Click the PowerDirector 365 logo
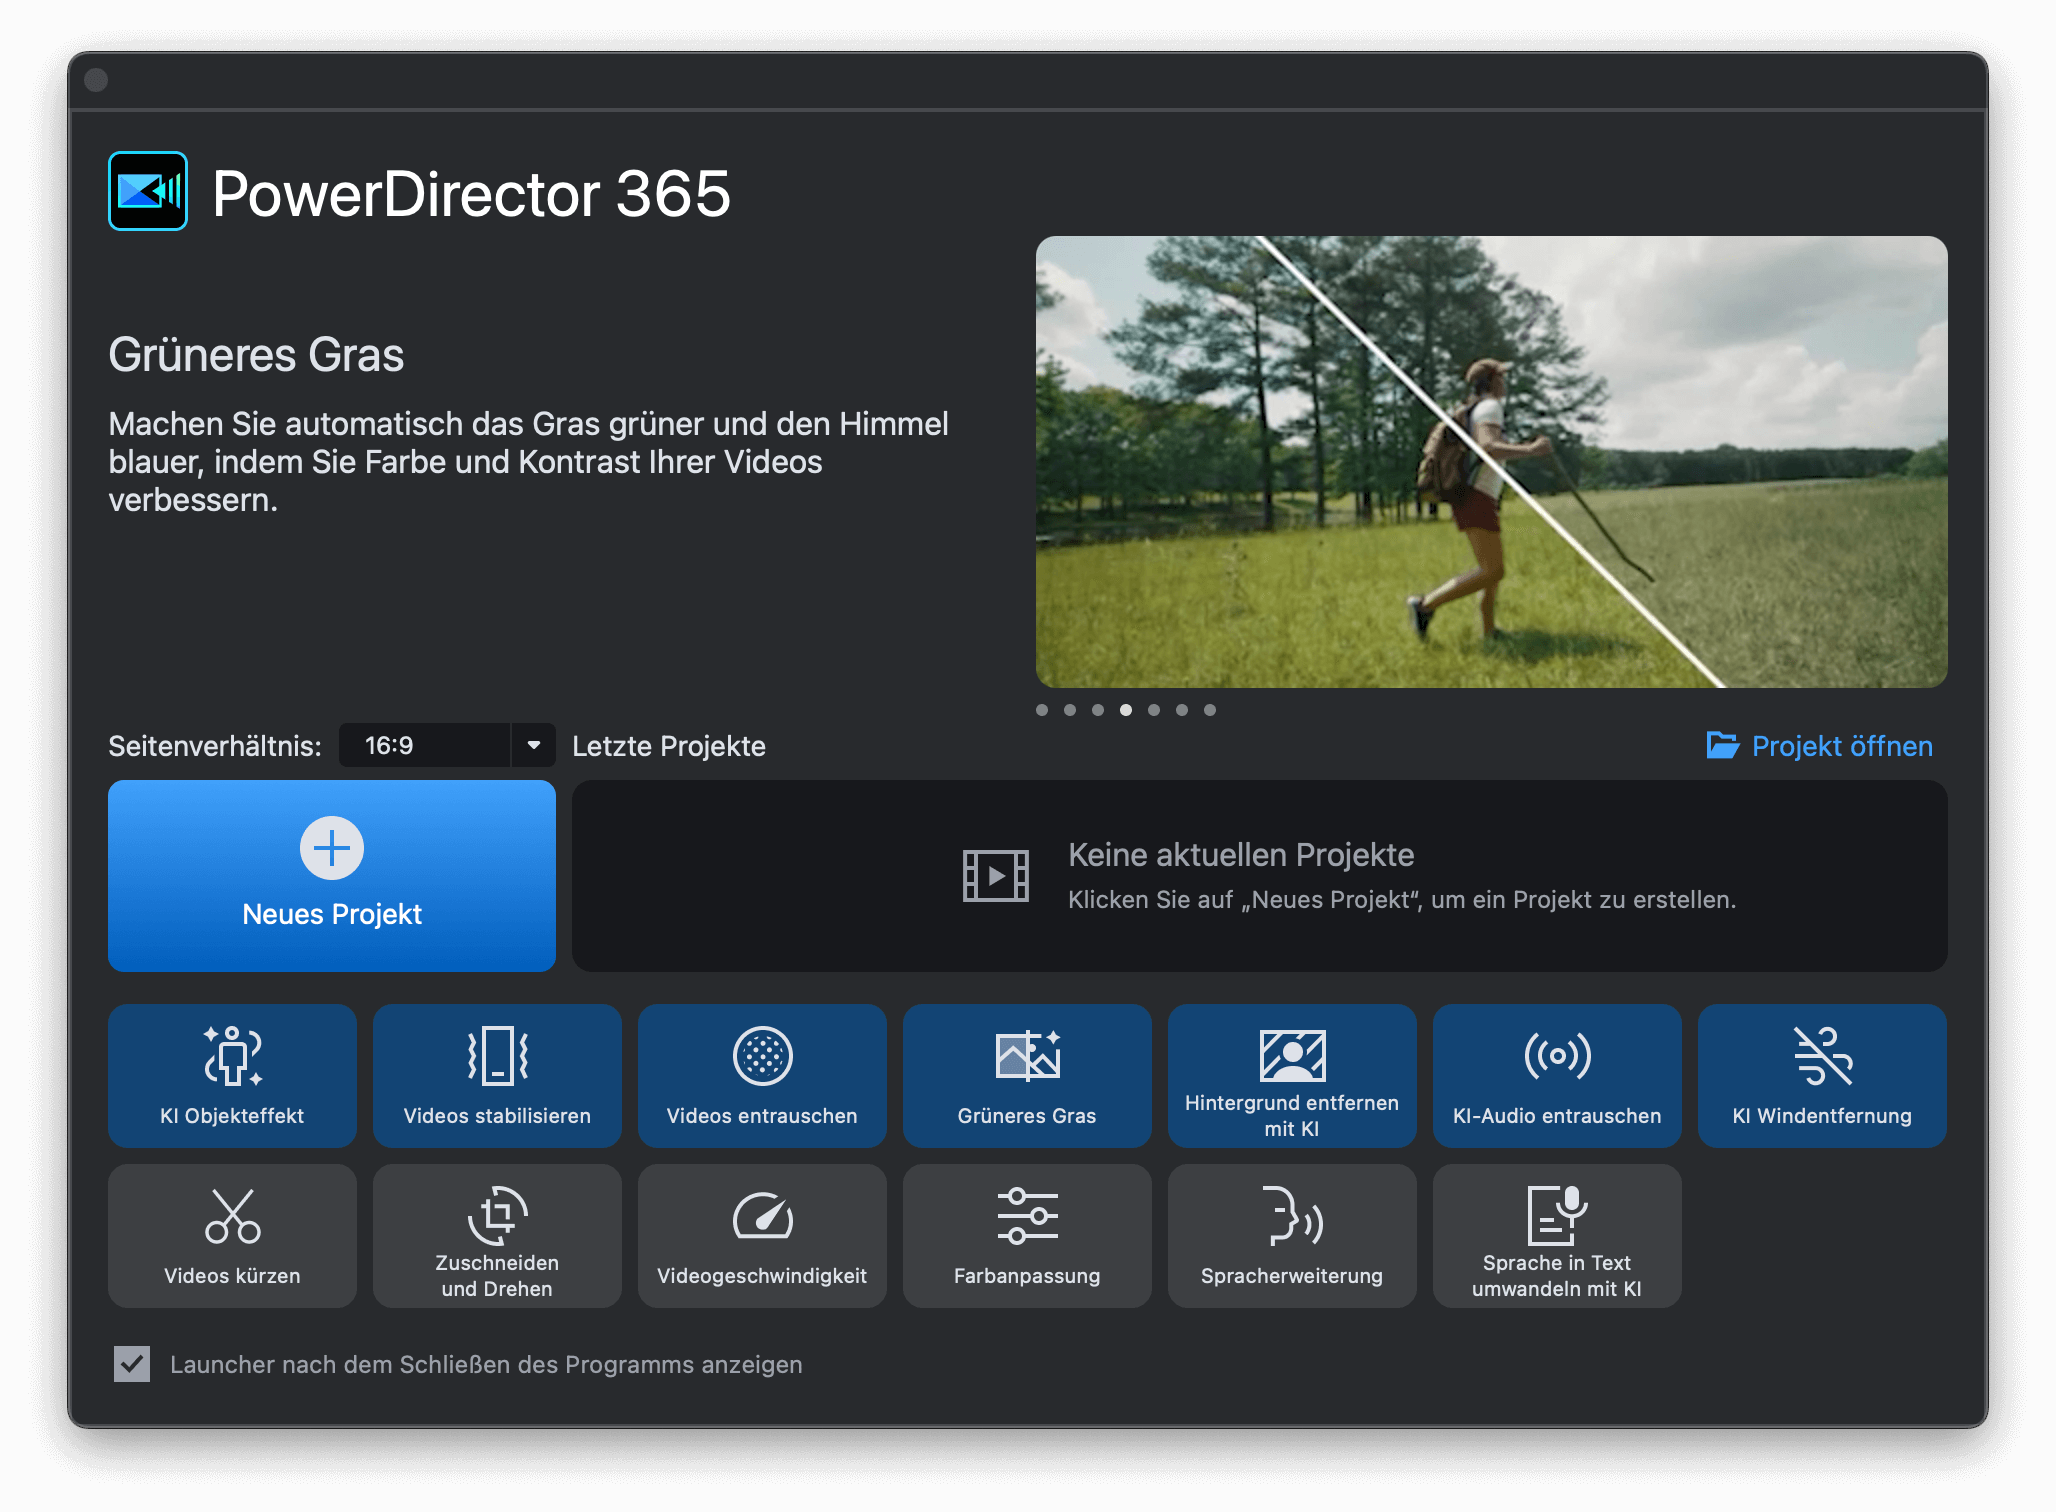2056x1512 pixels. coord(147,191)
